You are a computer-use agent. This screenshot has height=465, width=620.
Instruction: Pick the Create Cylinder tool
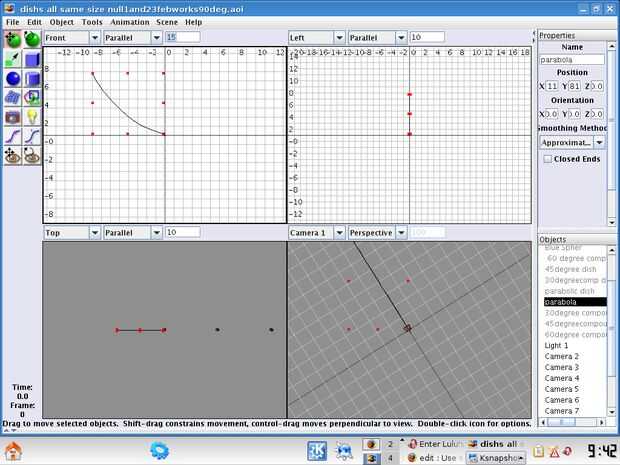31,78
